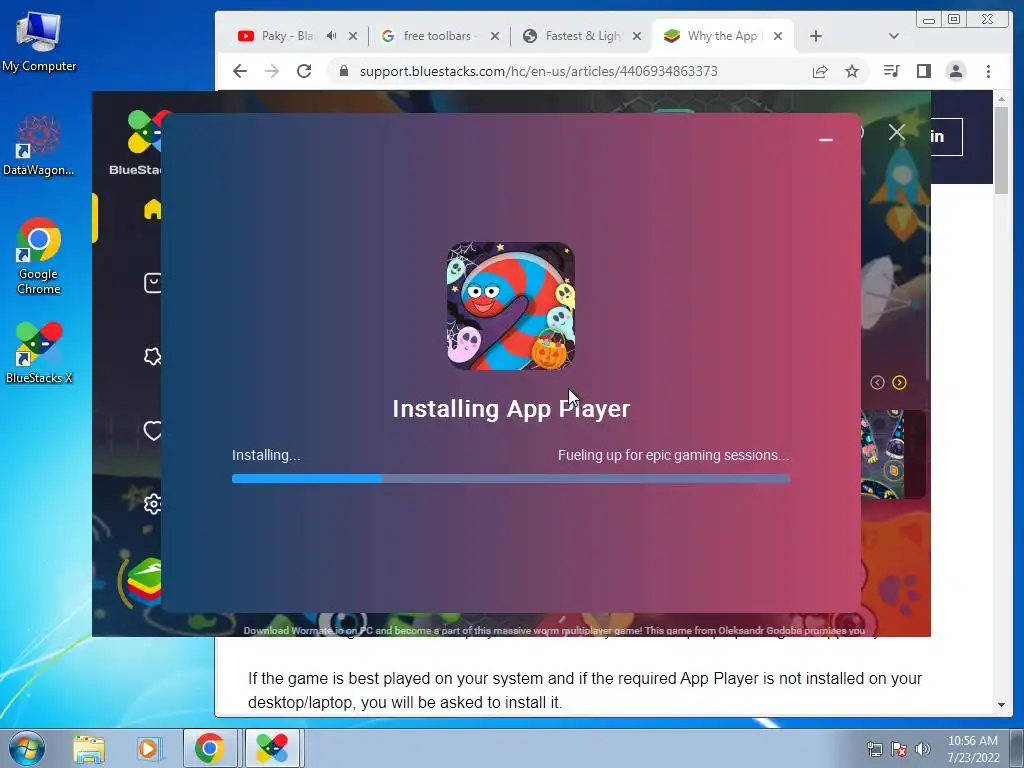Viewport: 1024px width, 768px height.
Task: Click the installation progress bar
Action: [511, 479]
